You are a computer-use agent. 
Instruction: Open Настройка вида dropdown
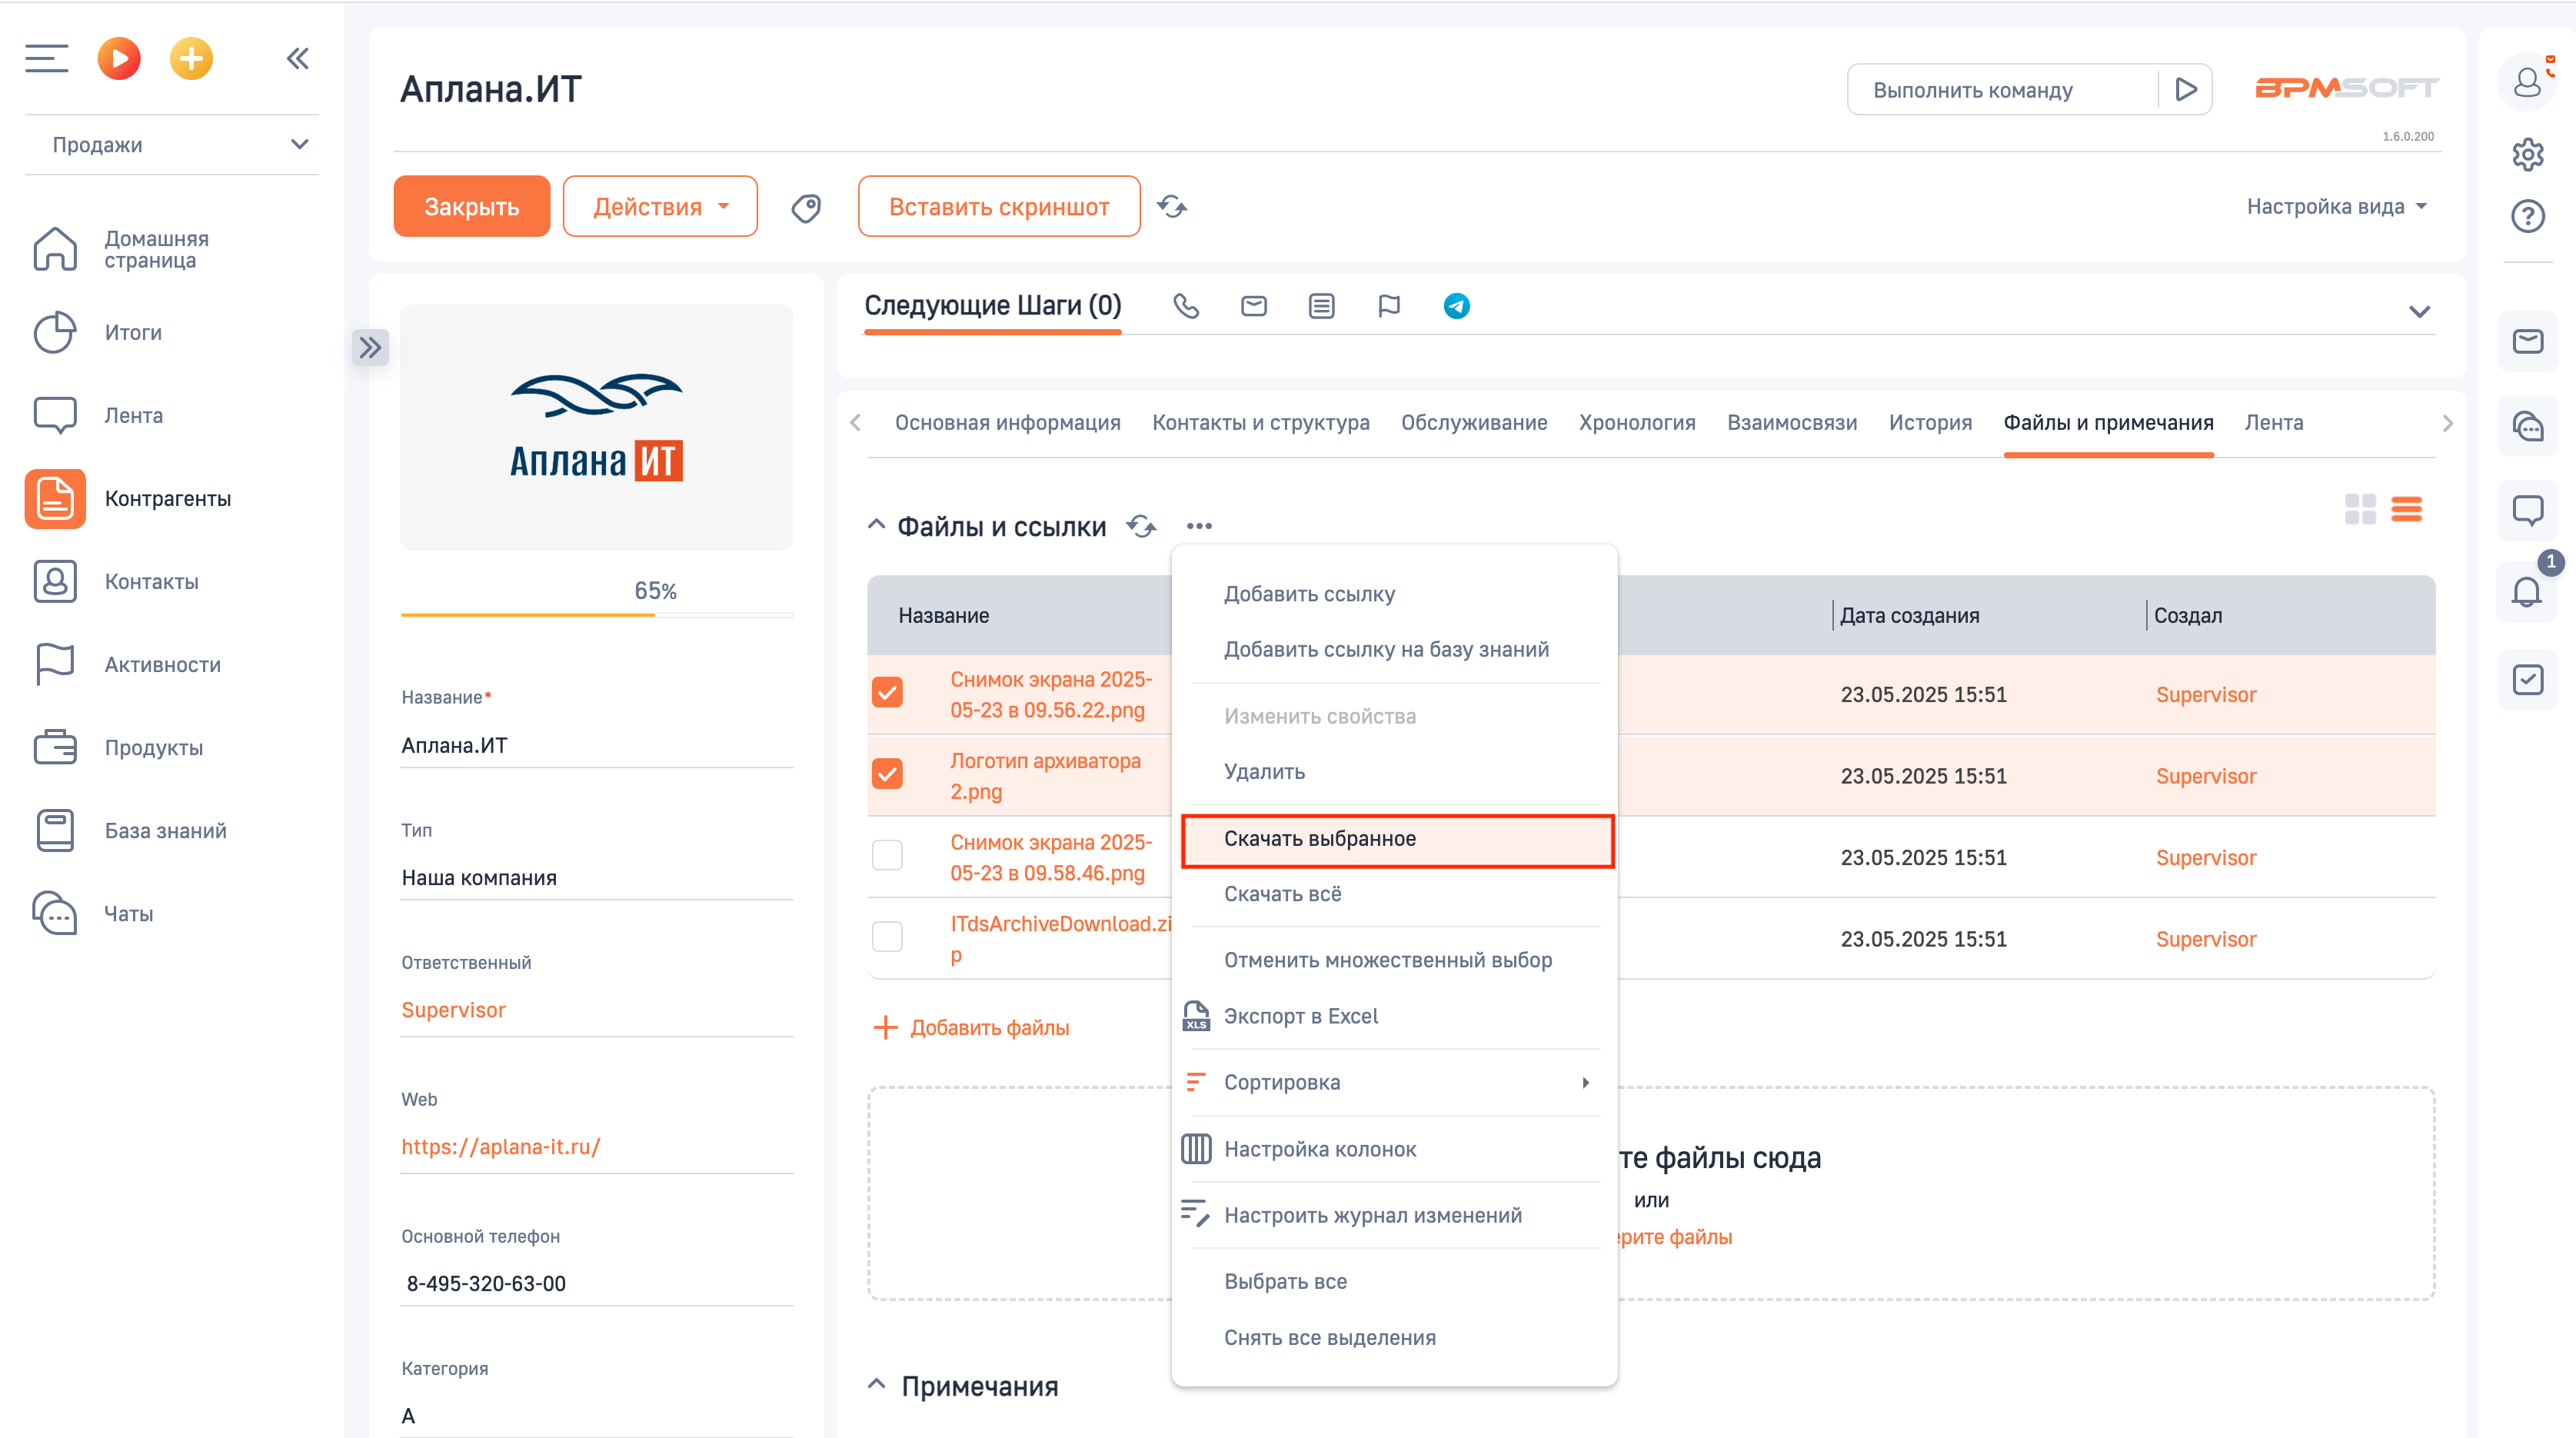[2337, 207]
